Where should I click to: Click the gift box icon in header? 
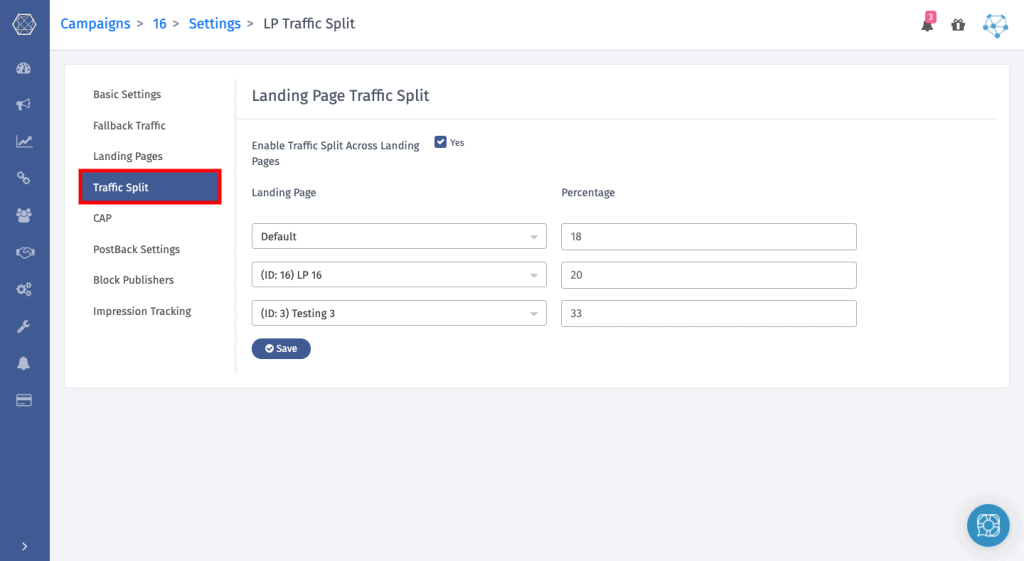click(x=958, y=25)
